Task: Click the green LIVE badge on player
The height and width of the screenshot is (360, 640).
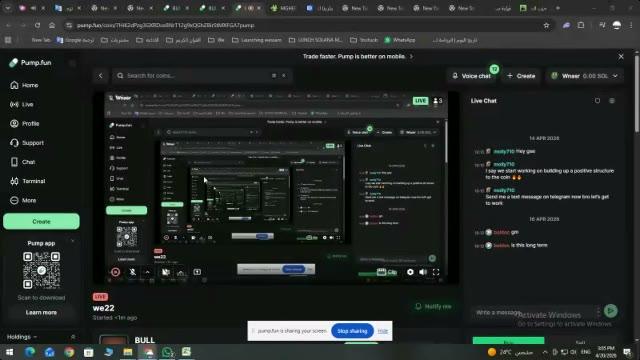Action: tap(420, 100)
